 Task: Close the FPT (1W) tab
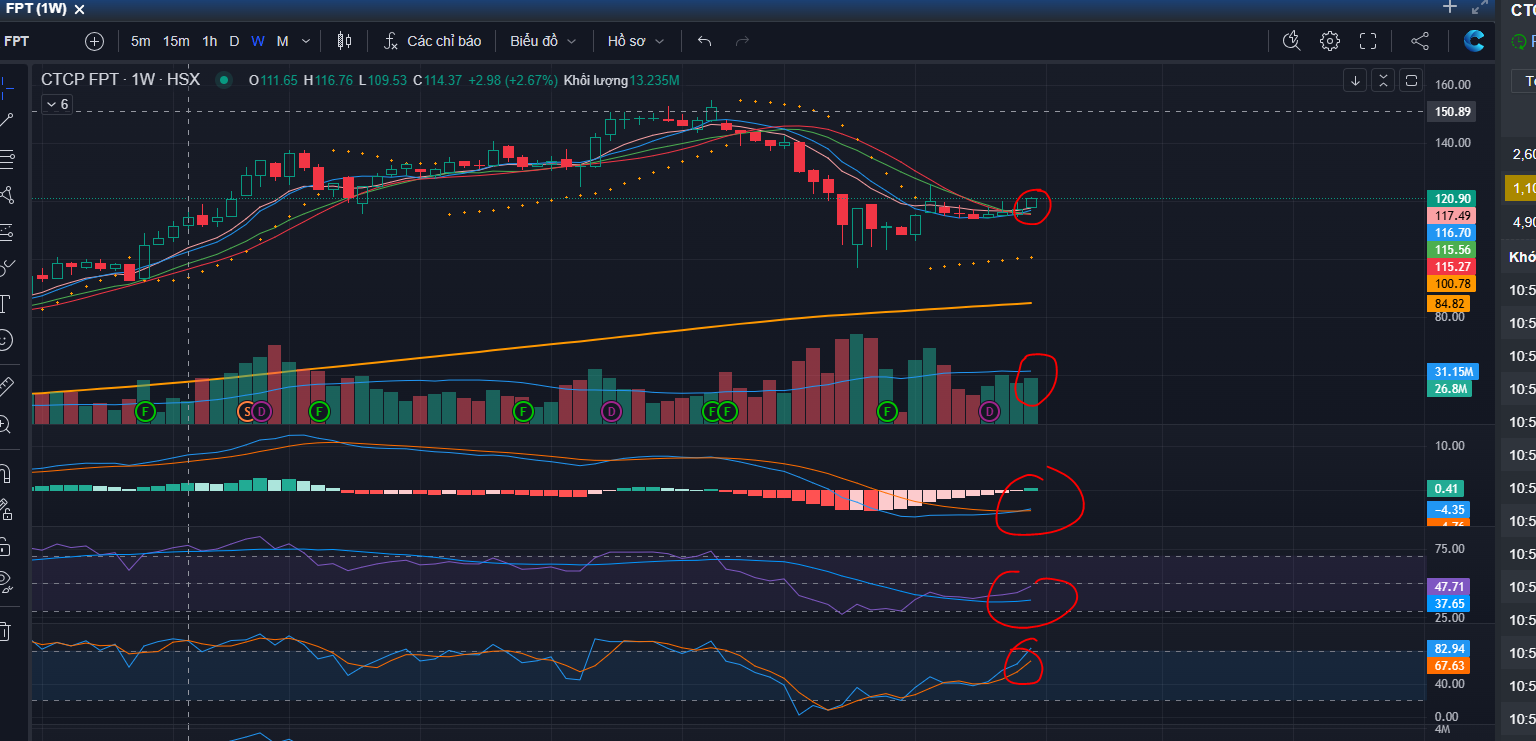point(80,8)
